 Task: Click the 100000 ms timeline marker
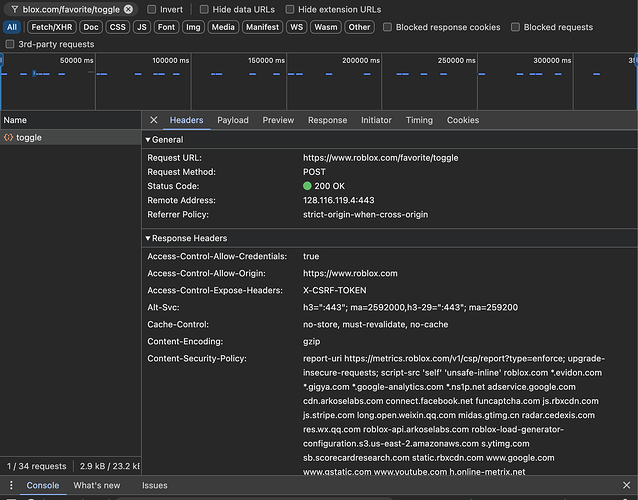[170, 60]
